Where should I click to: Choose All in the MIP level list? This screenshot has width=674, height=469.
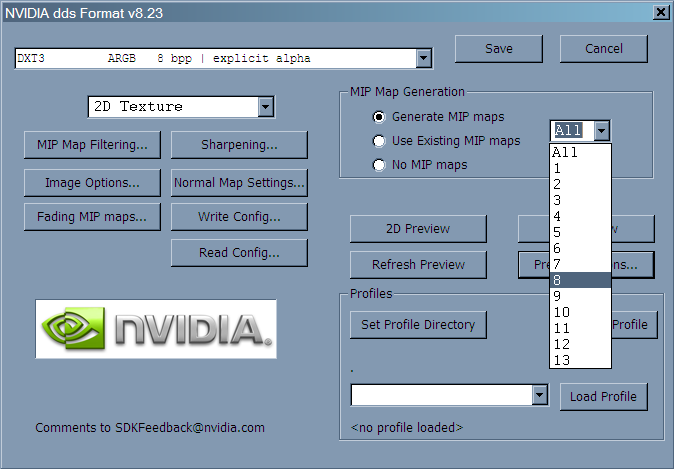(x=580, y=152)
